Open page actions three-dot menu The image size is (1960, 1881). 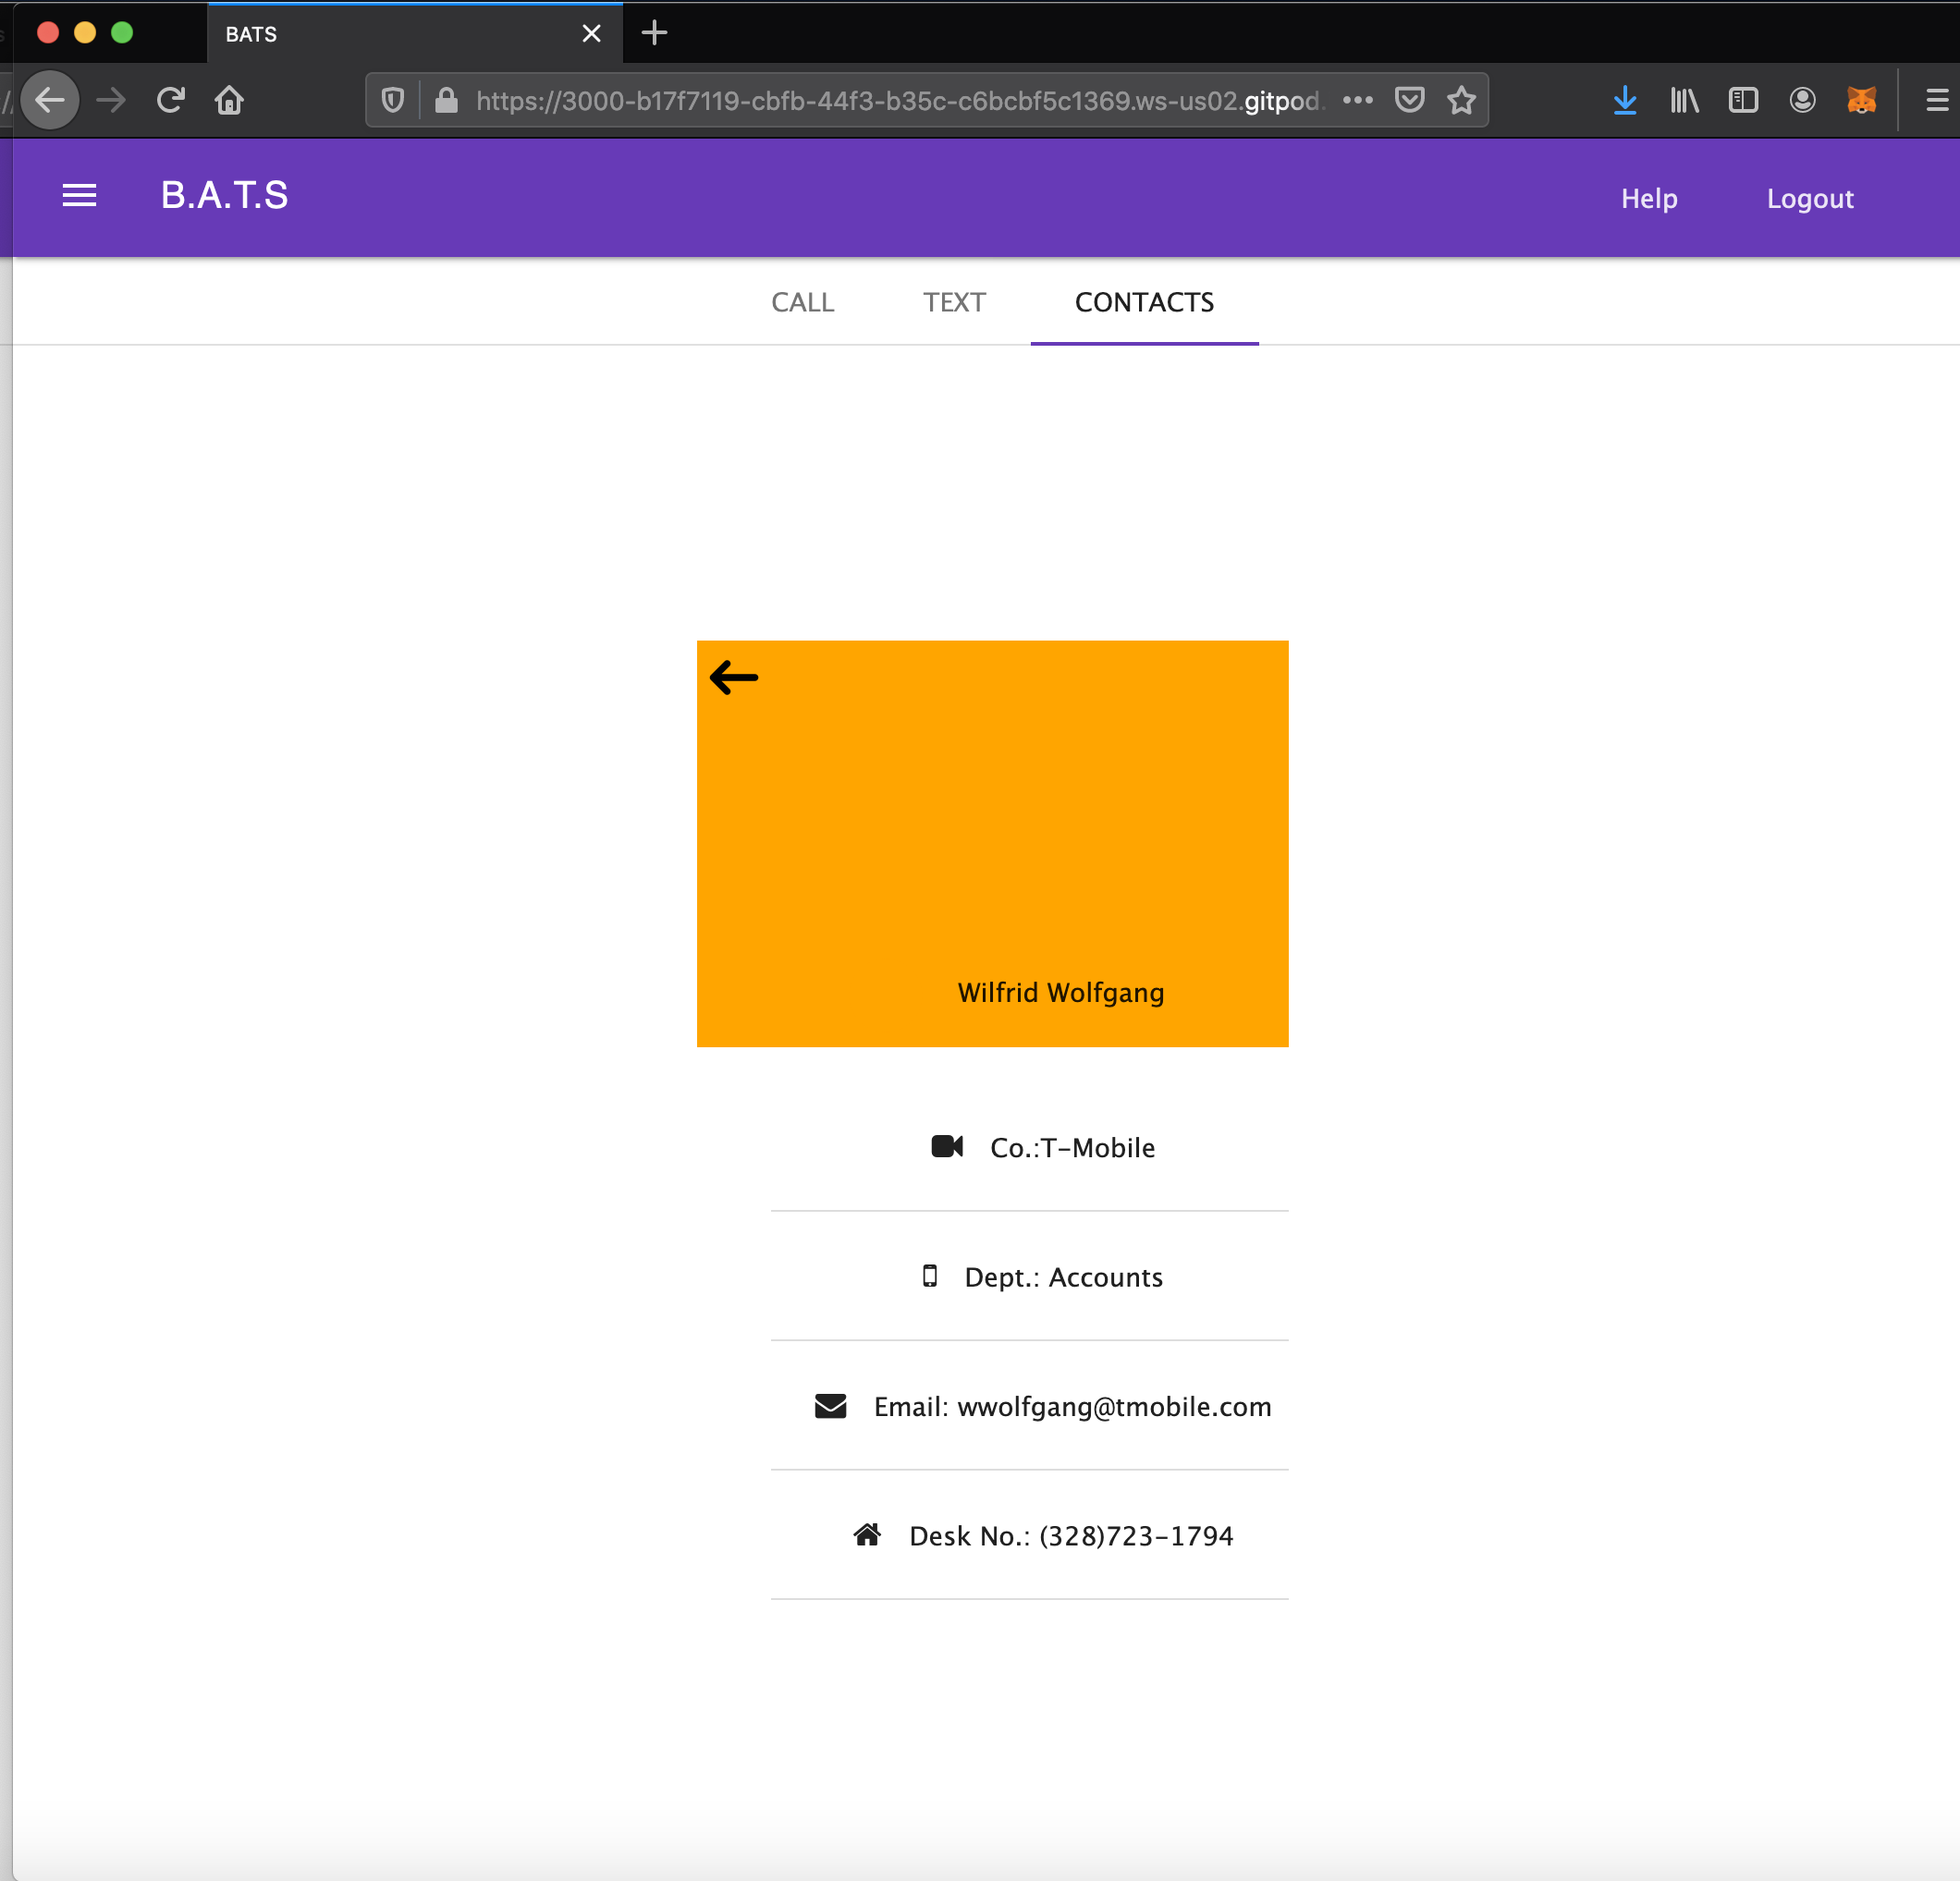(1357, 100)
